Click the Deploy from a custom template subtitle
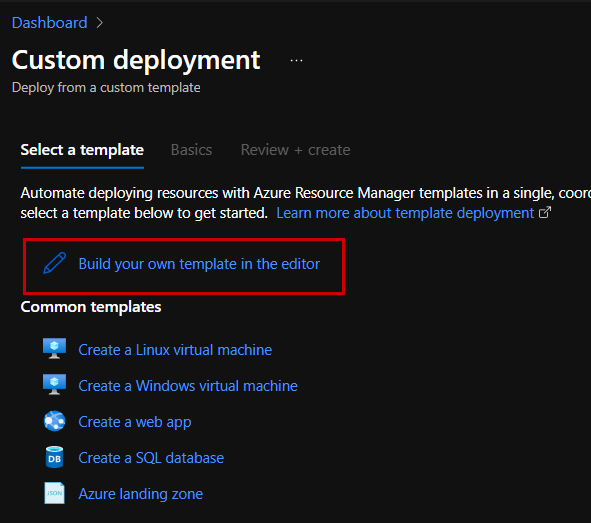This screenshot has width=591, height=523. (106, 88)
